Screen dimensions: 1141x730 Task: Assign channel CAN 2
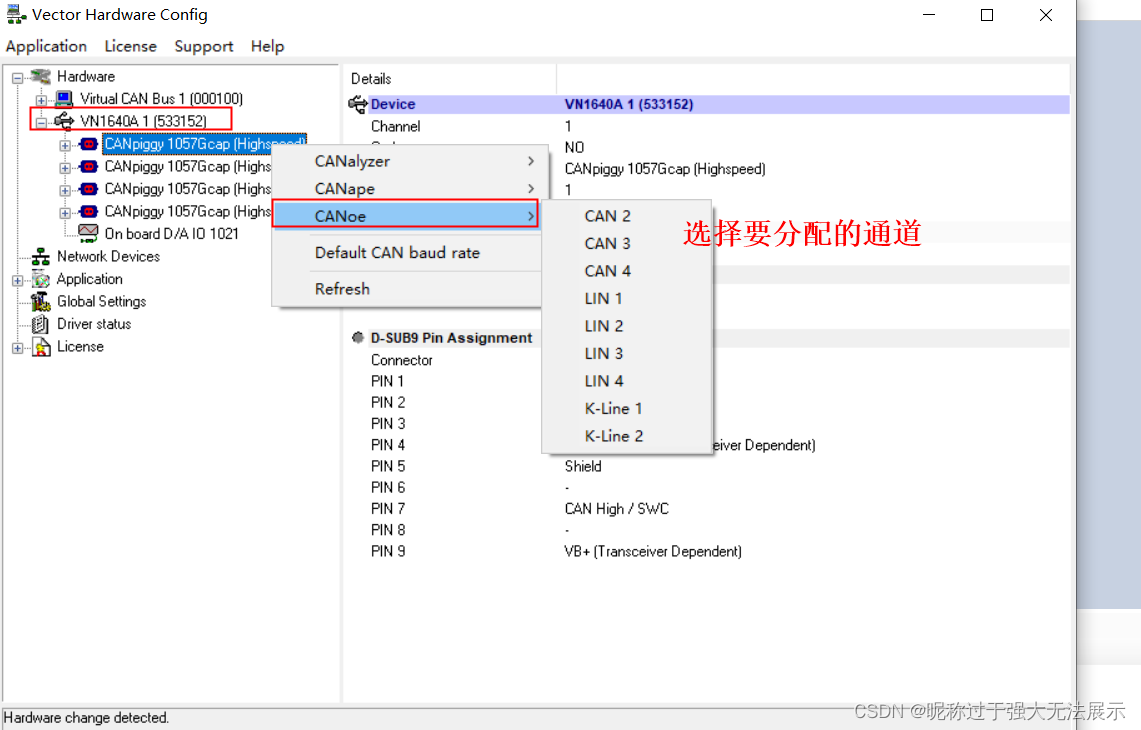click(x=627, y=216)
